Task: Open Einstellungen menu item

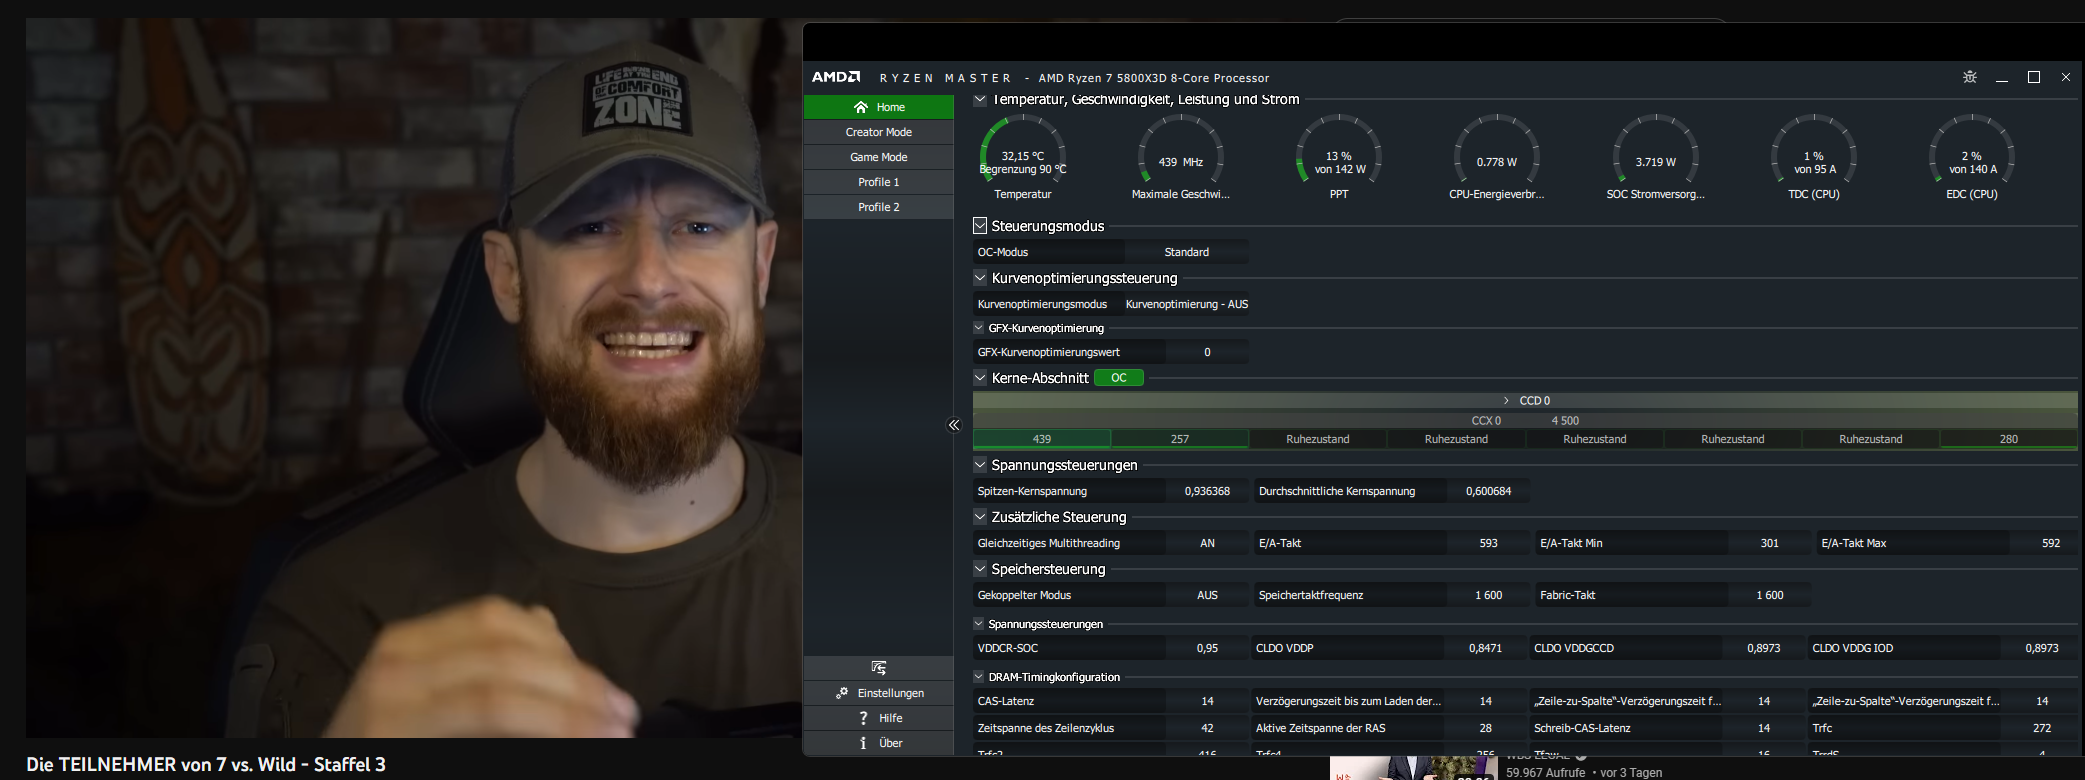Action: [879, 693]
